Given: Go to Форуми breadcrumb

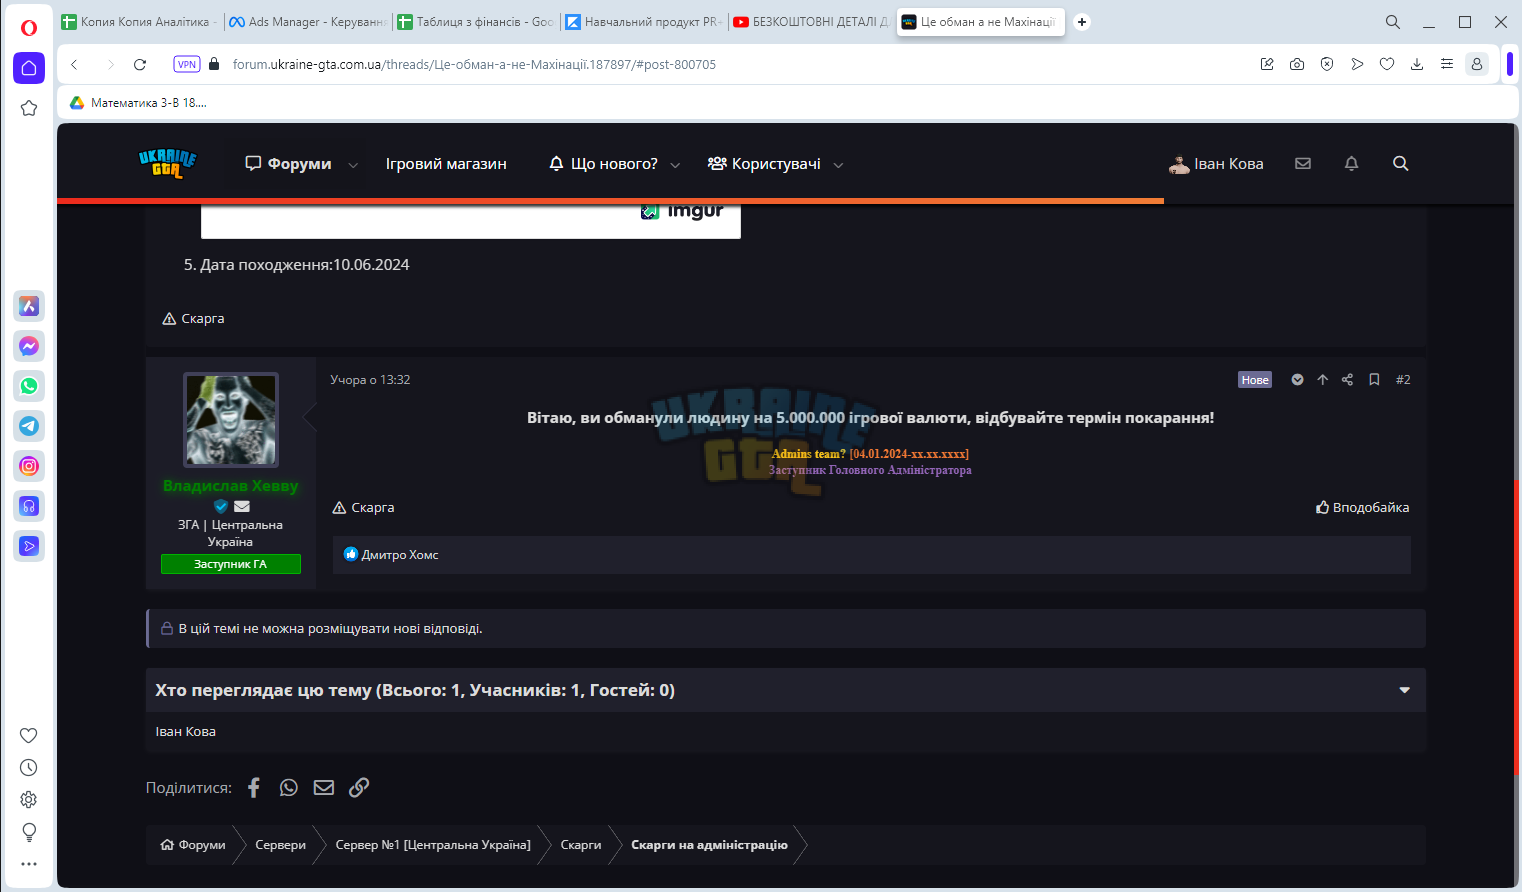Looking at the screenshot, I should (193, 845).
